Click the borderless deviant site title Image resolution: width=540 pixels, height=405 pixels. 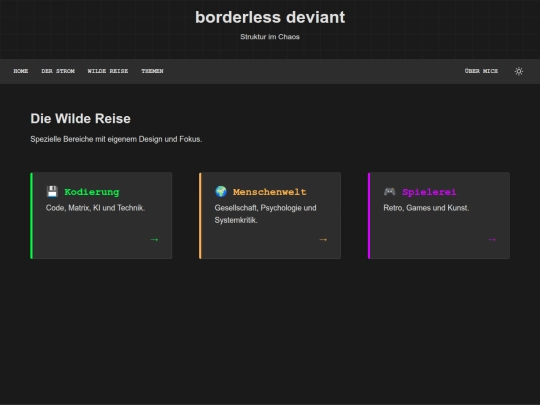pos(270,17)
